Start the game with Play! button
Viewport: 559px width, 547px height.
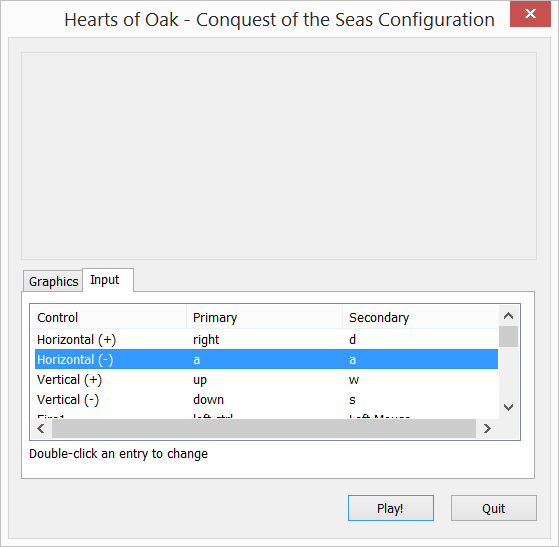tap(391, 508)
